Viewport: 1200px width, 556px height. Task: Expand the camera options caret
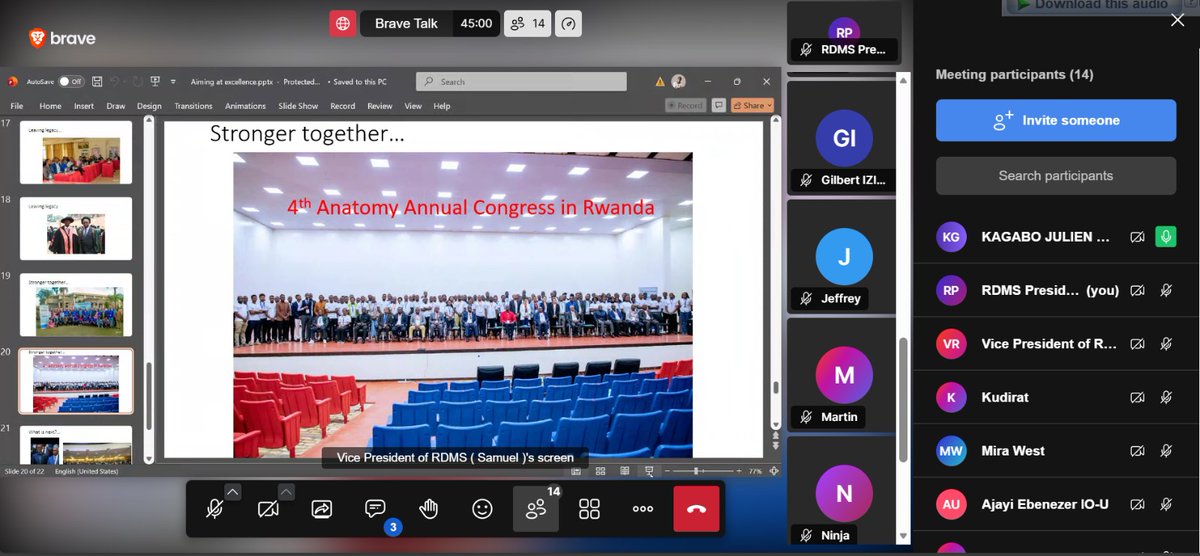pyautogui.click(x=286, y=491)
